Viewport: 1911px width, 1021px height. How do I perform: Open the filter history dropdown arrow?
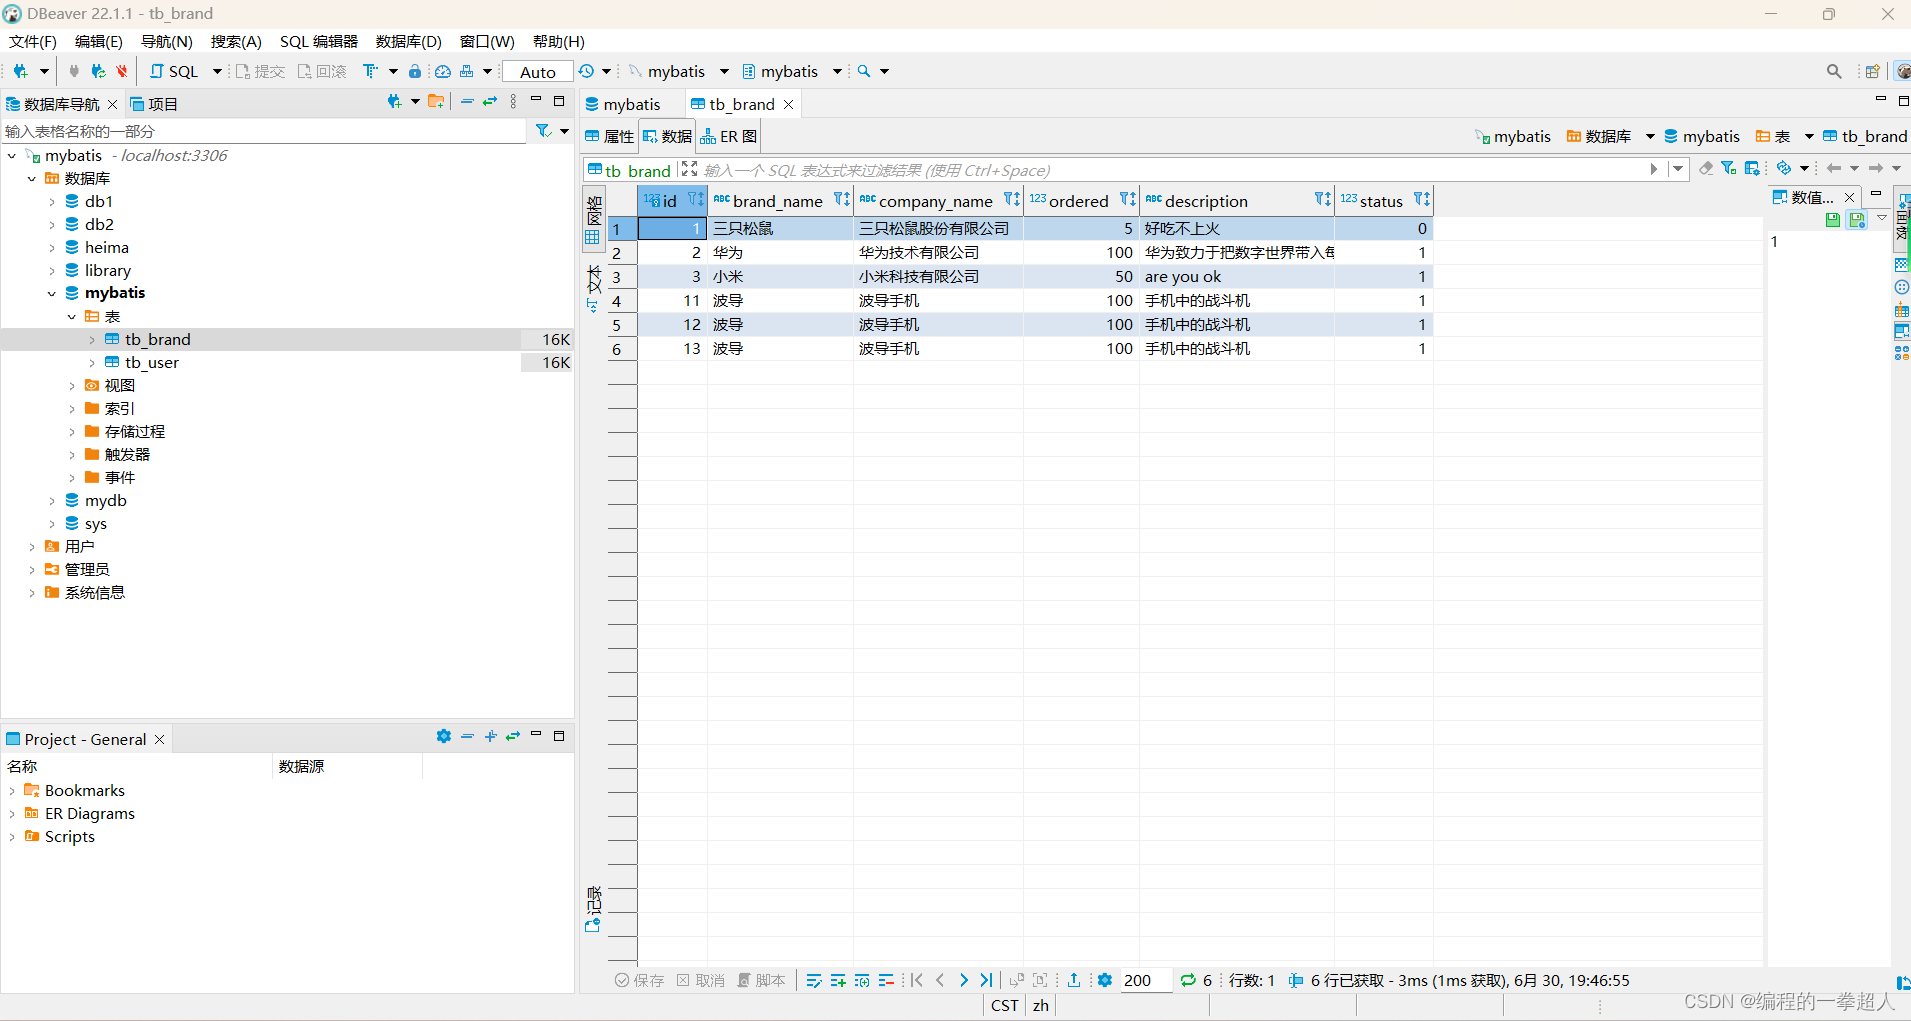1678,169
